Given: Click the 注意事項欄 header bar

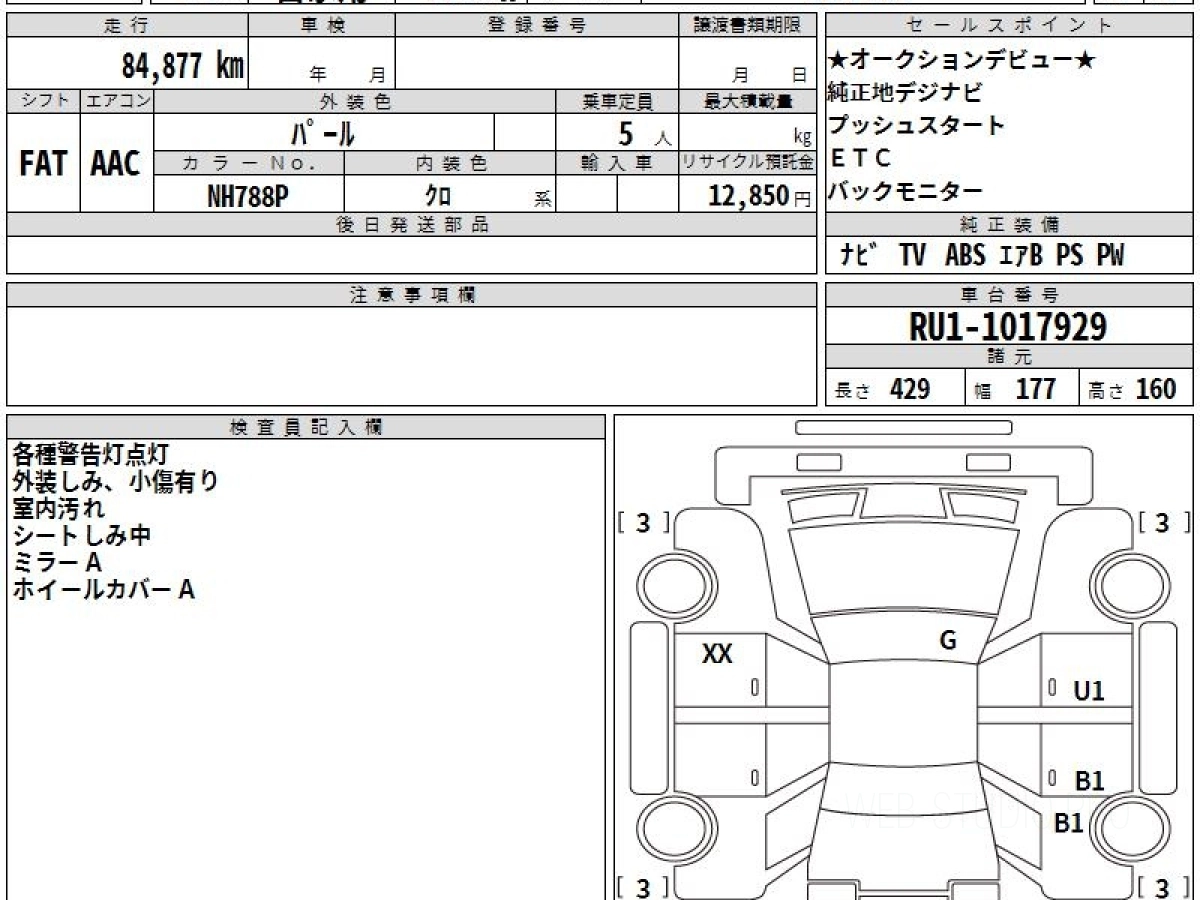Looking at the screenshot, I should click(x=411, y=295).
